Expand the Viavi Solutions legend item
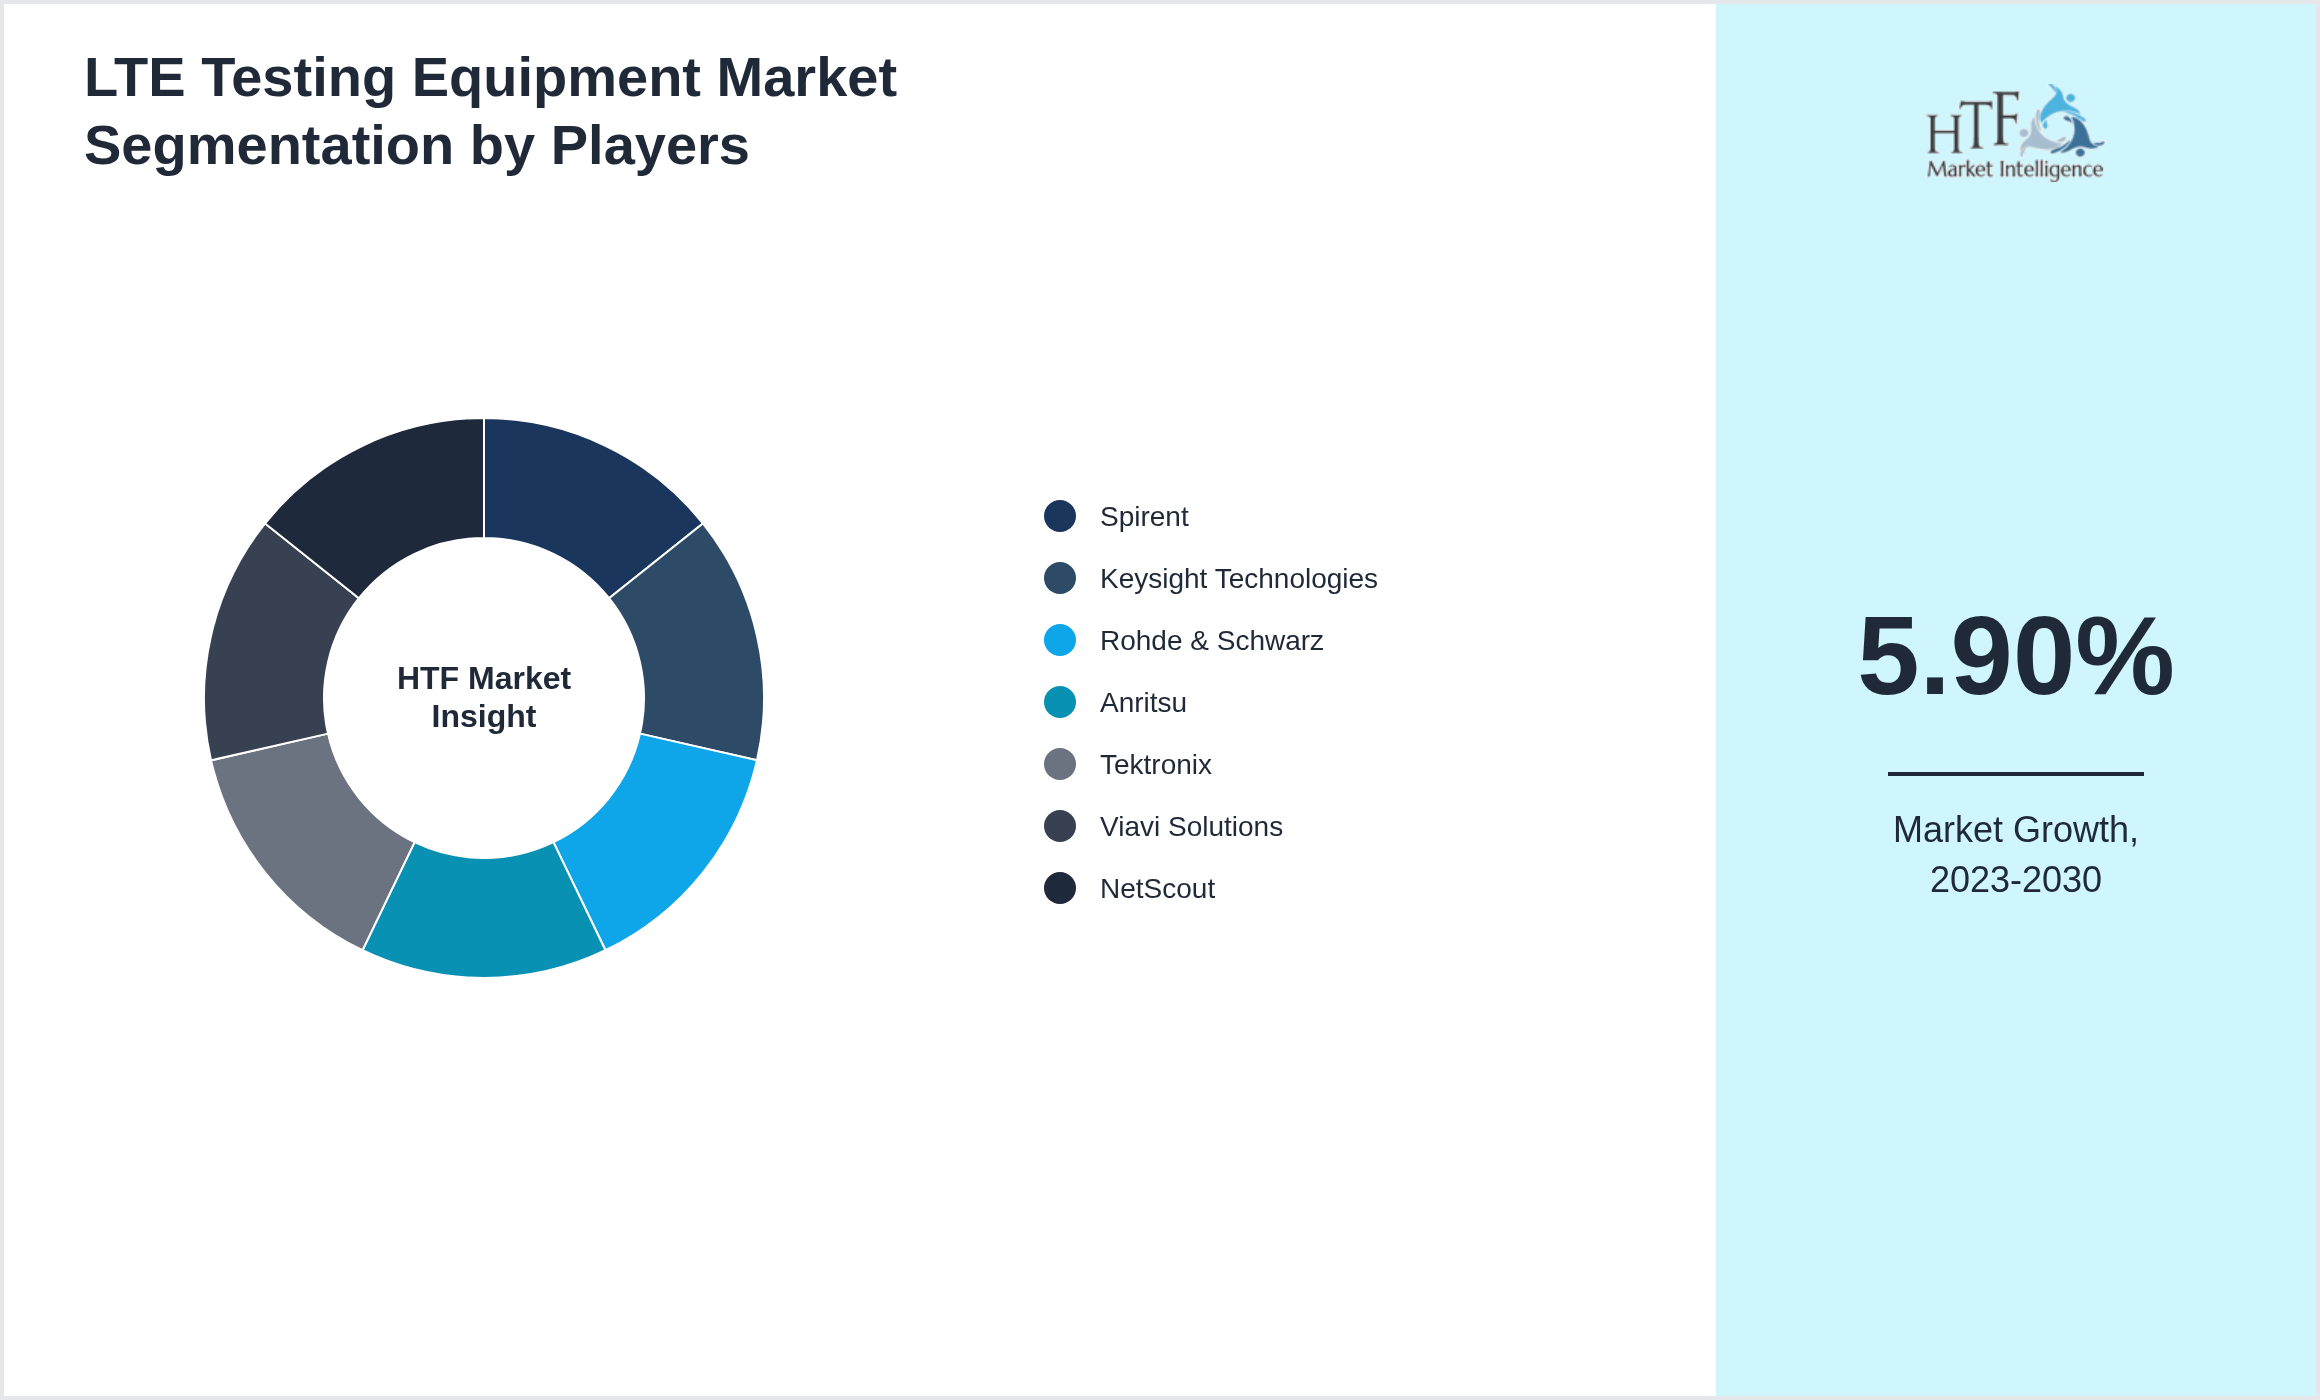The width and height of the screenshot is (2320, 1400). [1191, 826]
